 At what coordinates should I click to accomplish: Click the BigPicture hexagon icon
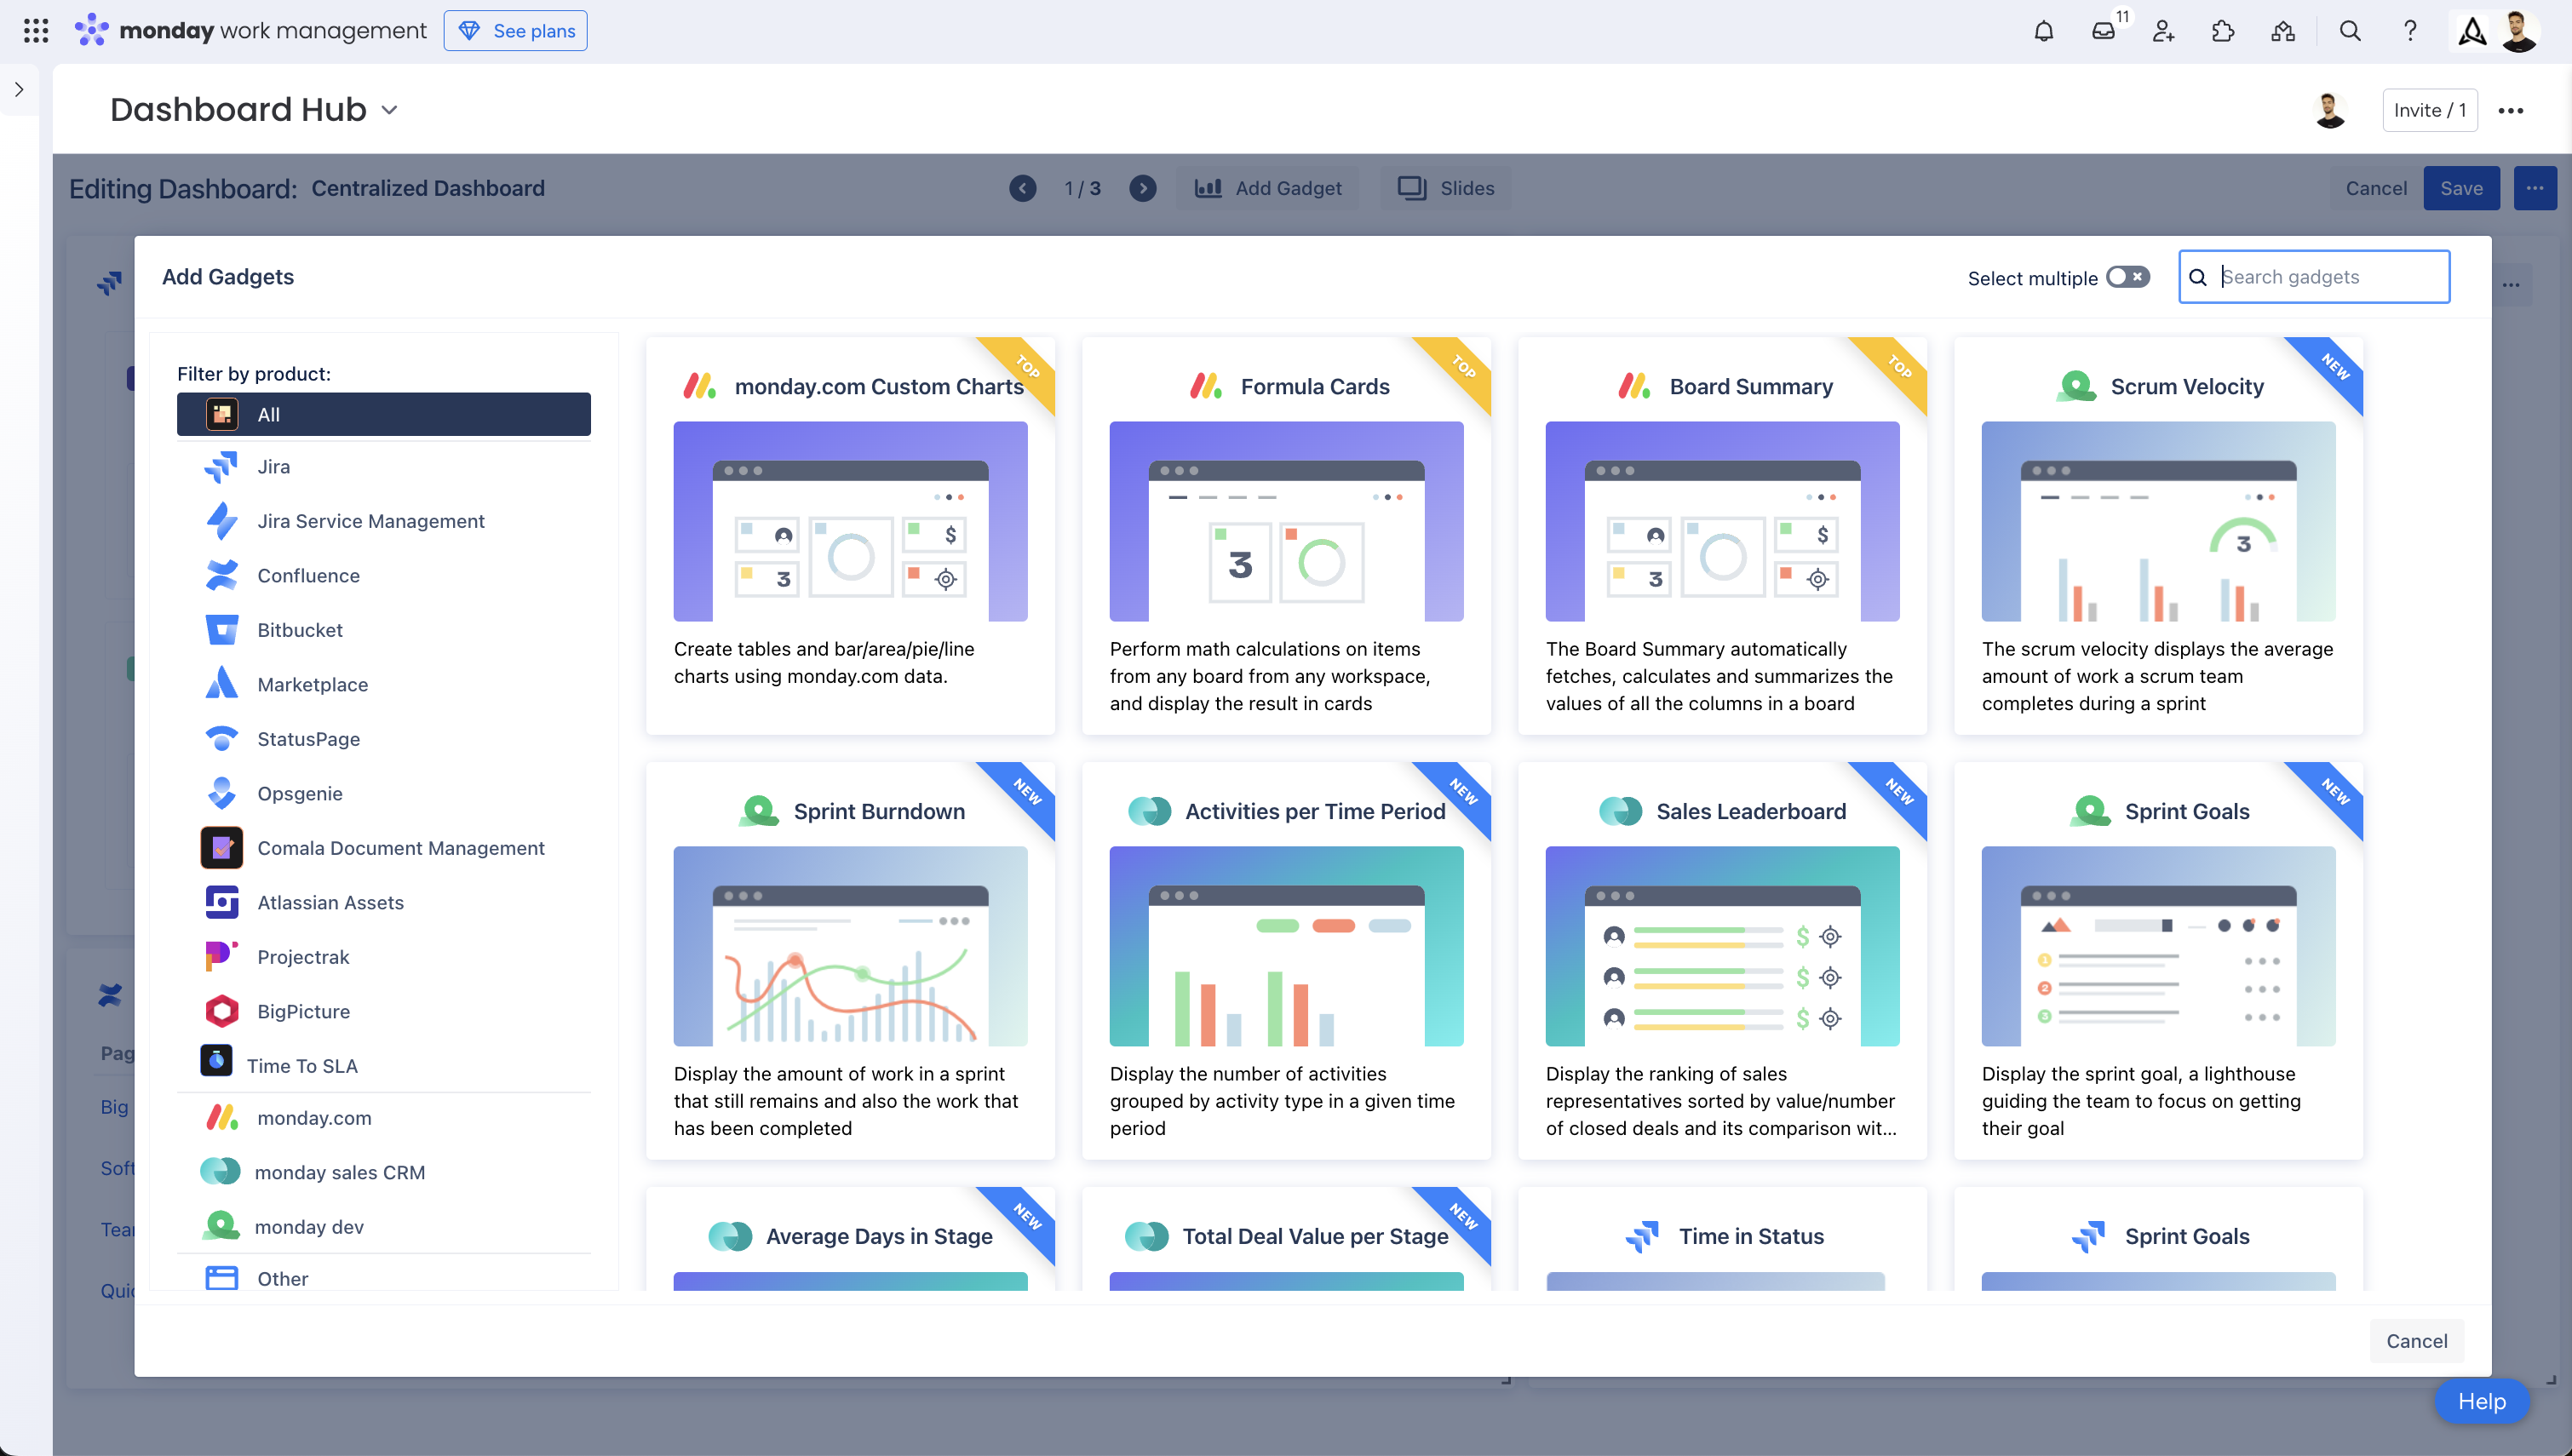222,1011
